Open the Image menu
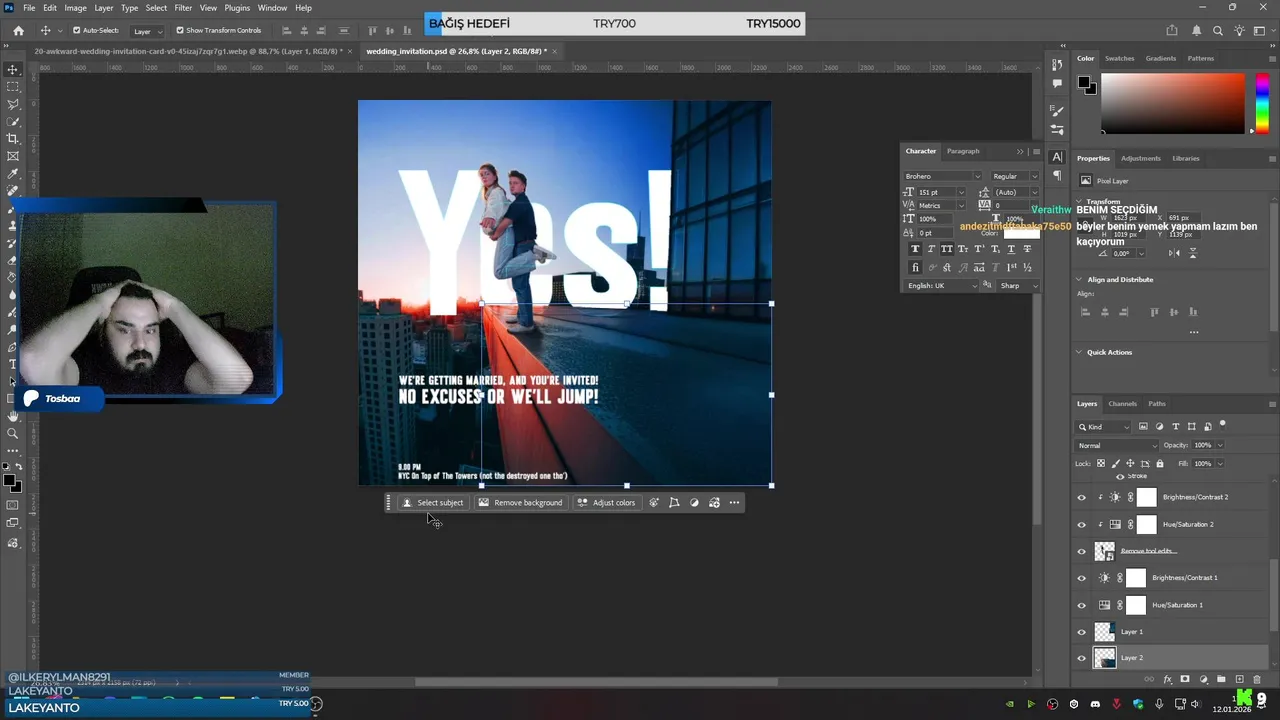This screenshot has width=1280, height=720. click(x=76, y=8)
